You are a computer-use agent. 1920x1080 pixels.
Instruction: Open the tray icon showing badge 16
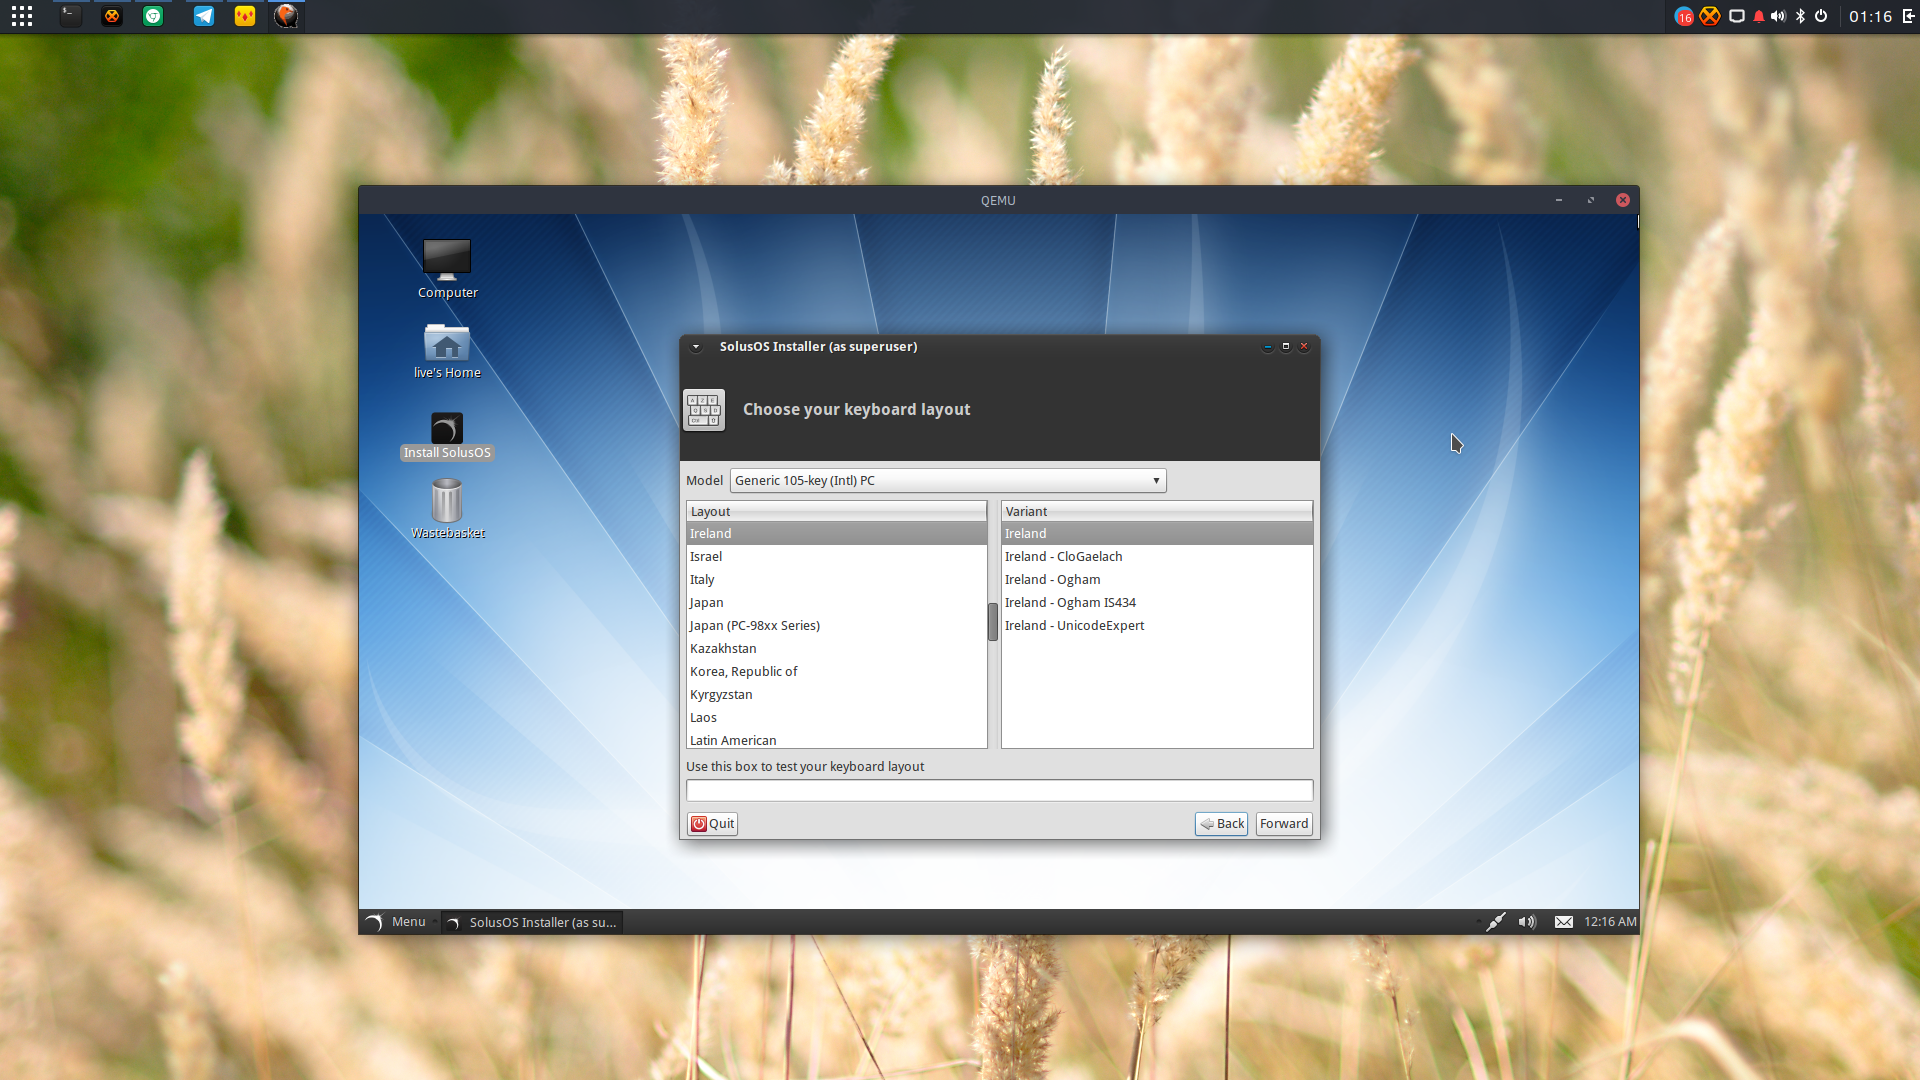pyautogui.click(x=1684, y=16)
